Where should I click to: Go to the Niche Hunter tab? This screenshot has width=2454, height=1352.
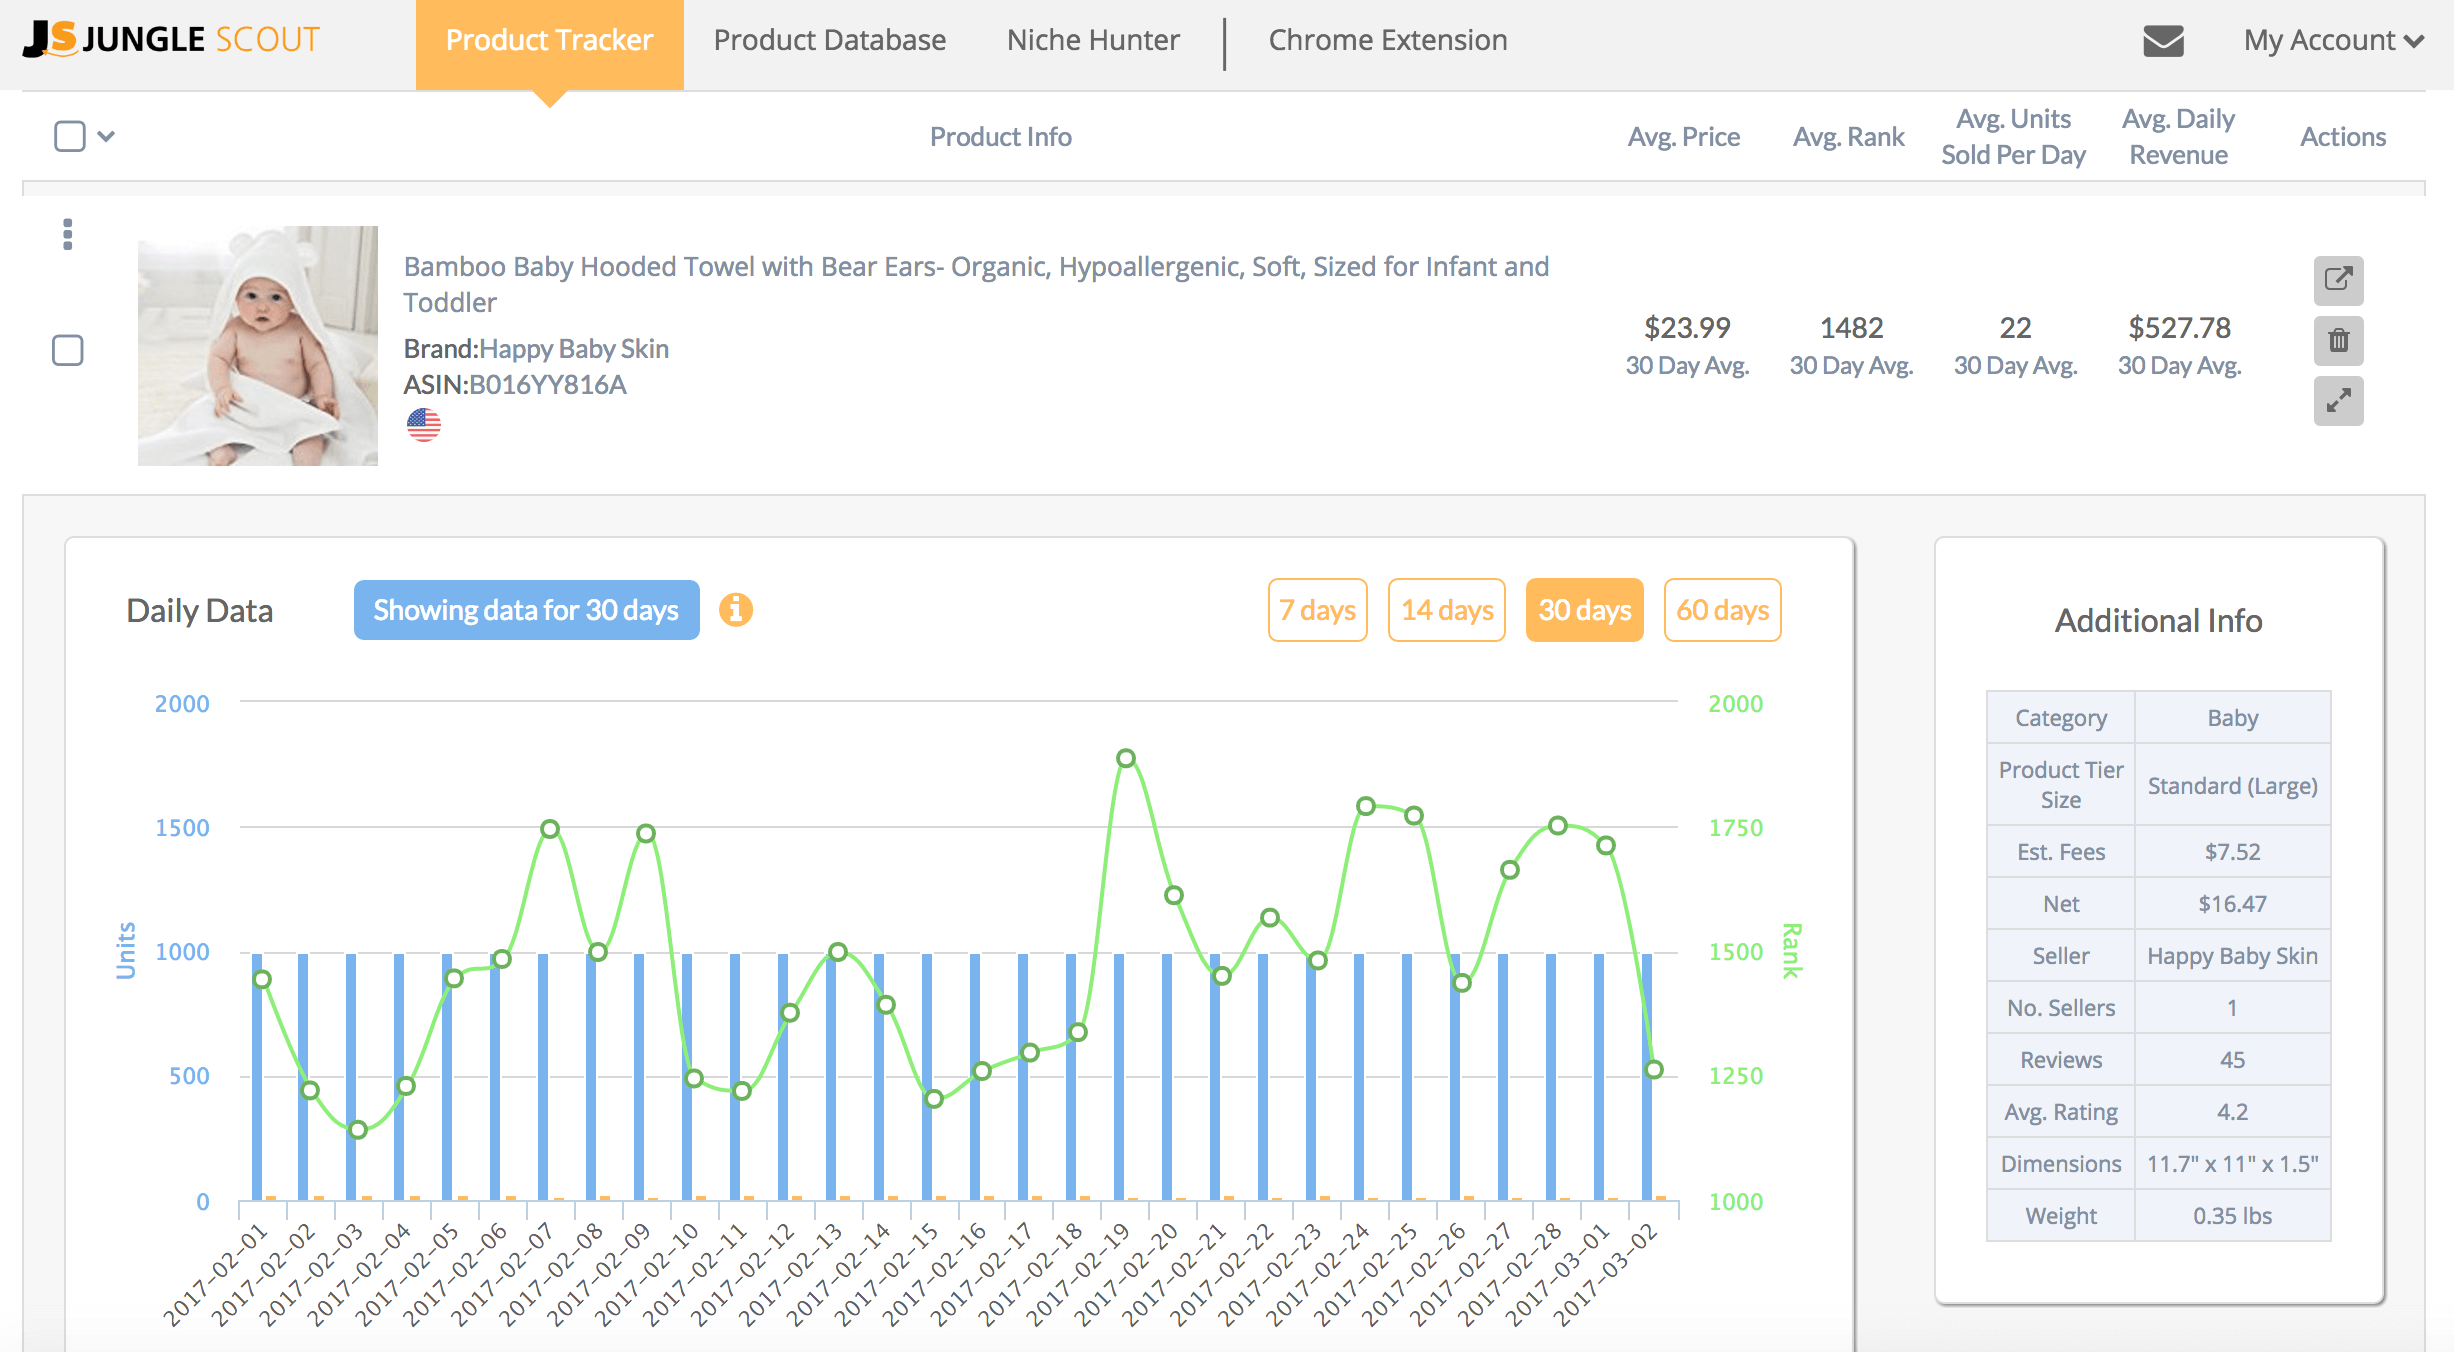pyautogui.click(x=1093, y=41)
